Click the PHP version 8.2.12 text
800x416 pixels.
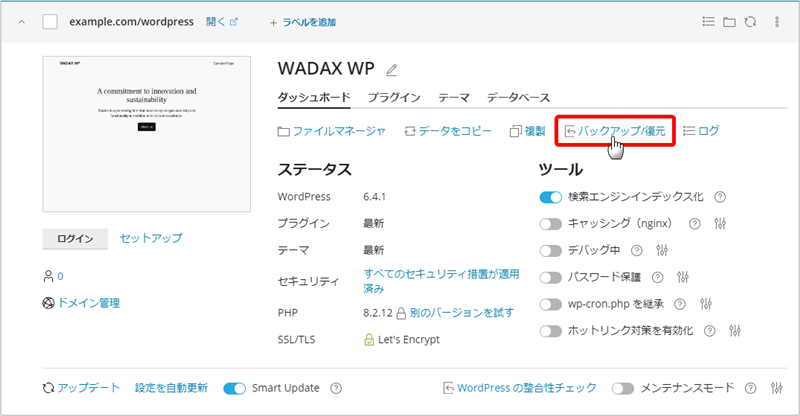click(378, 313)
